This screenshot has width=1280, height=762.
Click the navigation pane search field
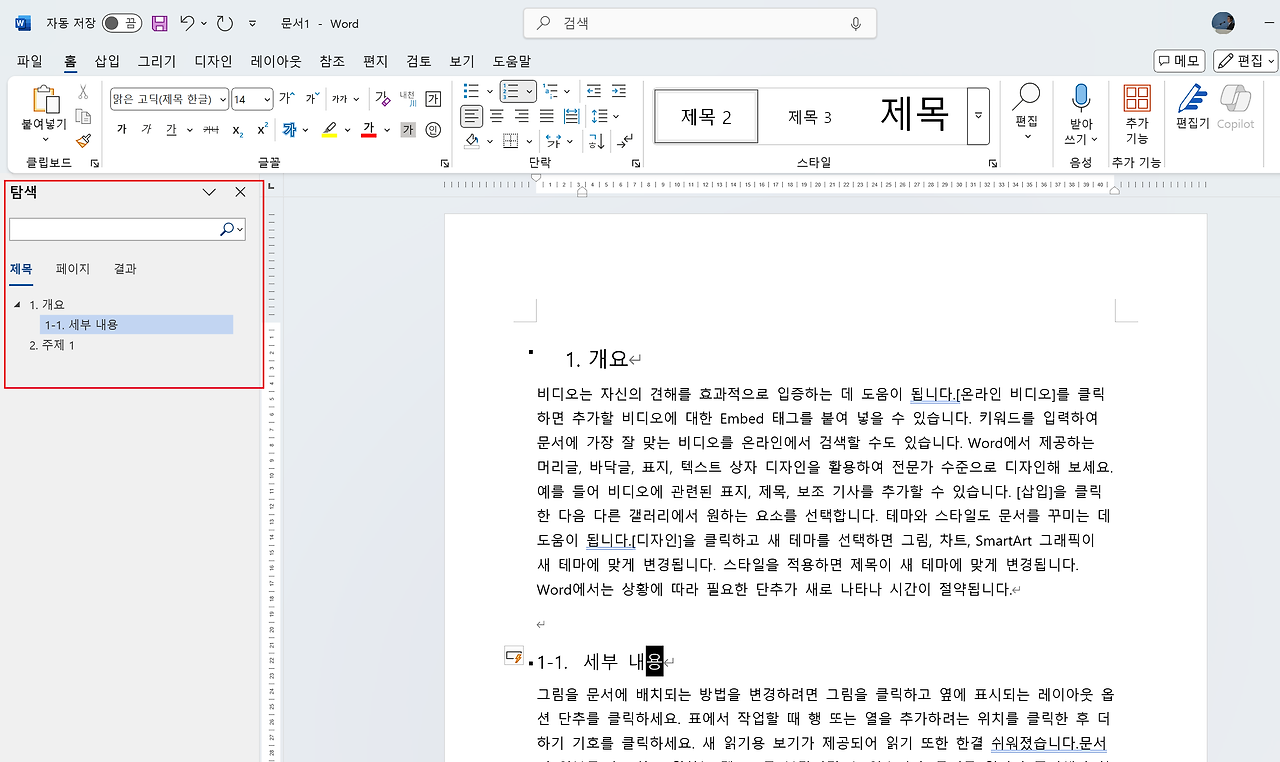coord(115,229)
